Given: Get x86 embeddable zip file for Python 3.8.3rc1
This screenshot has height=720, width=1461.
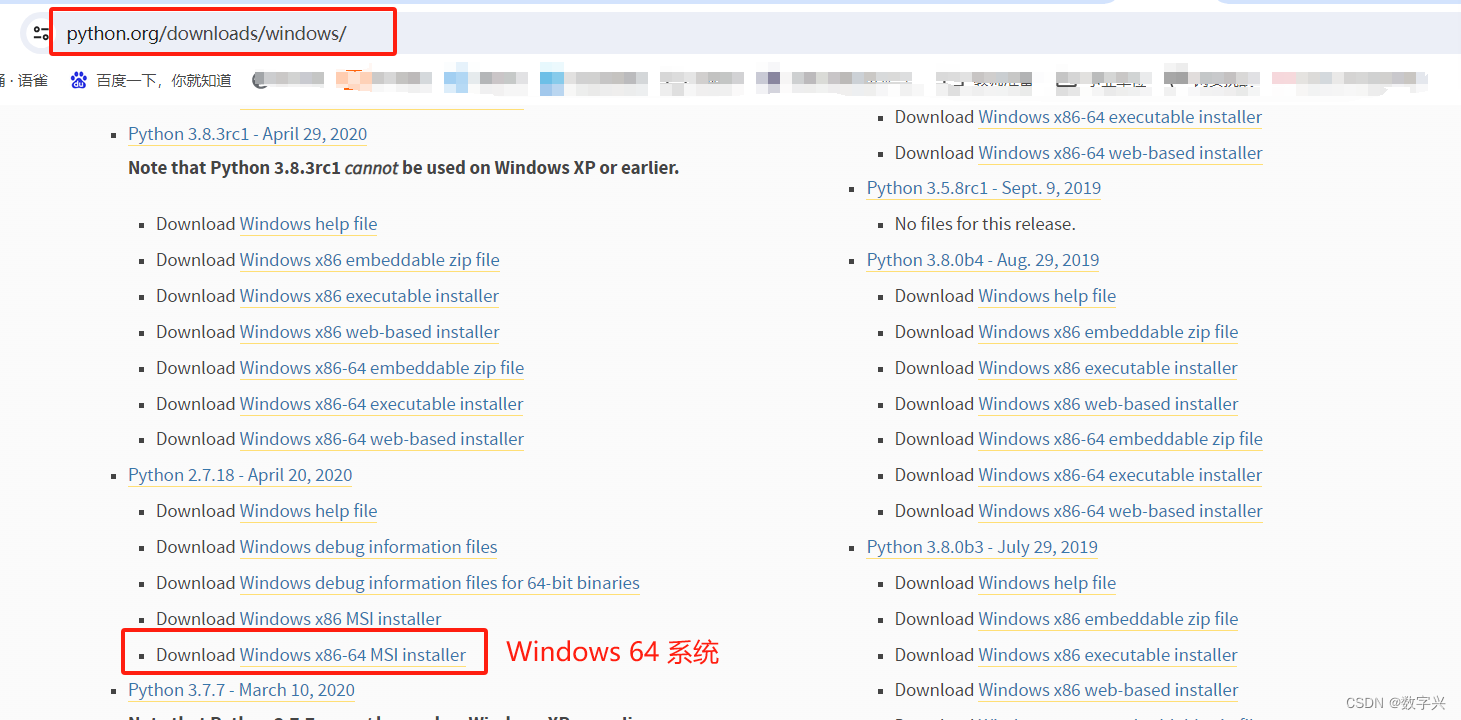Looking at the screenshot, I should pyautogui.click(x=370, y=260).
